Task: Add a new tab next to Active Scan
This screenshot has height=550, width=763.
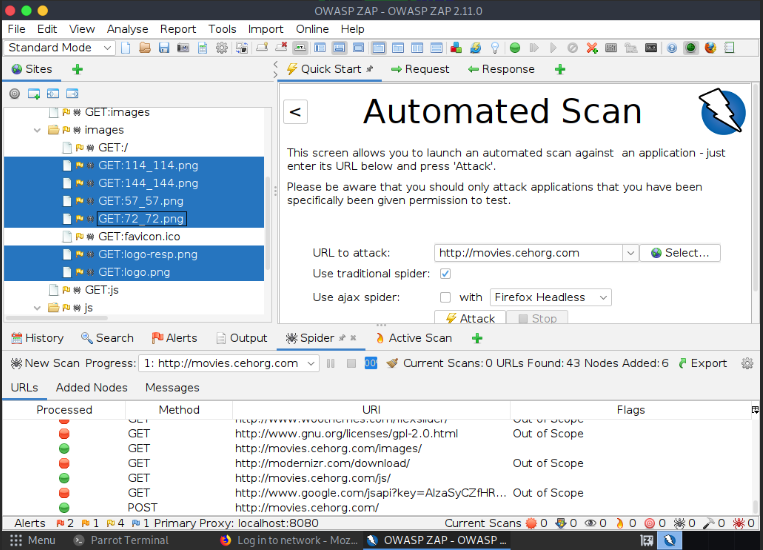Action: (477, 338)
